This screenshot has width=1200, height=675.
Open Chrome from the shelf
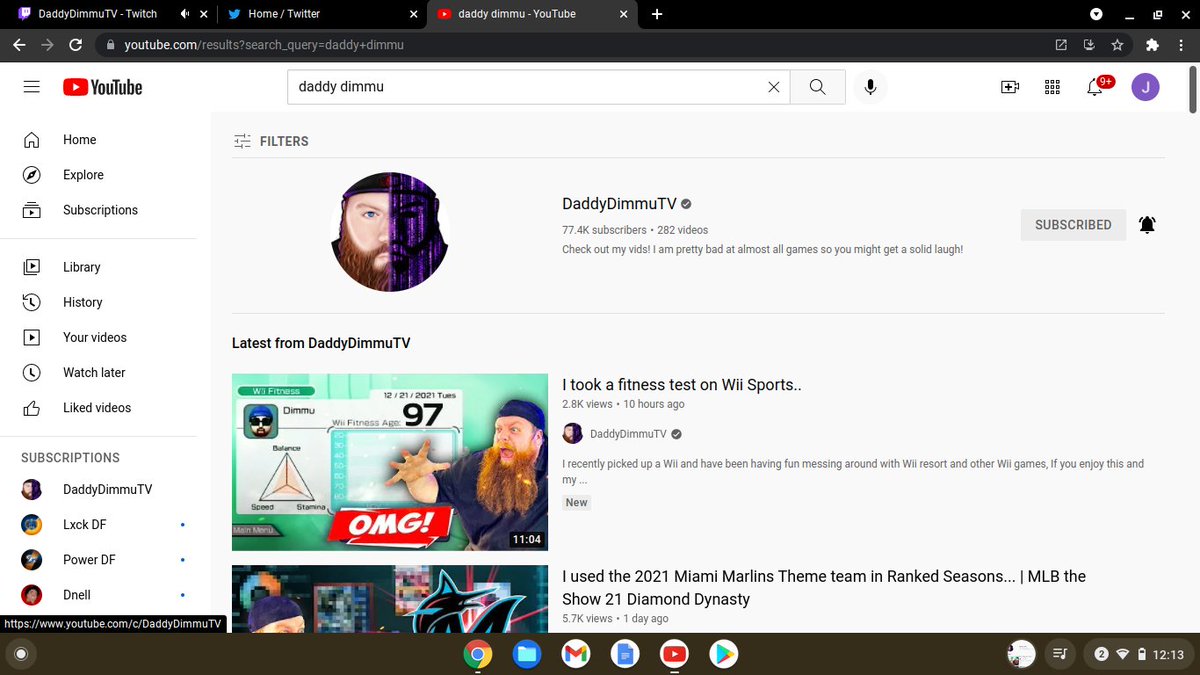tap(478, 654)
